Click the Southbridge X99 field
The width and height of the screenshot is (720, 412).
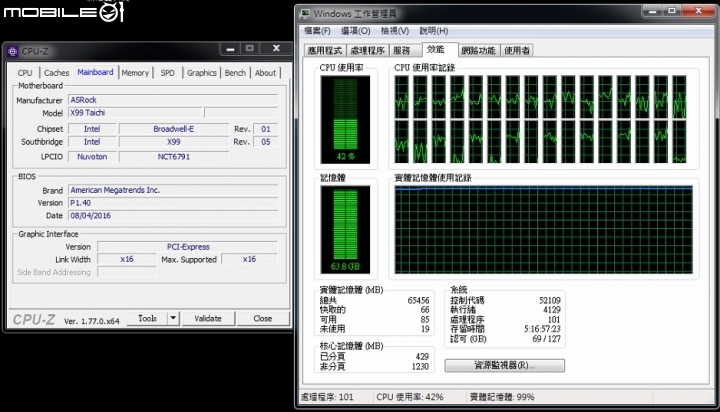(174, 142)
